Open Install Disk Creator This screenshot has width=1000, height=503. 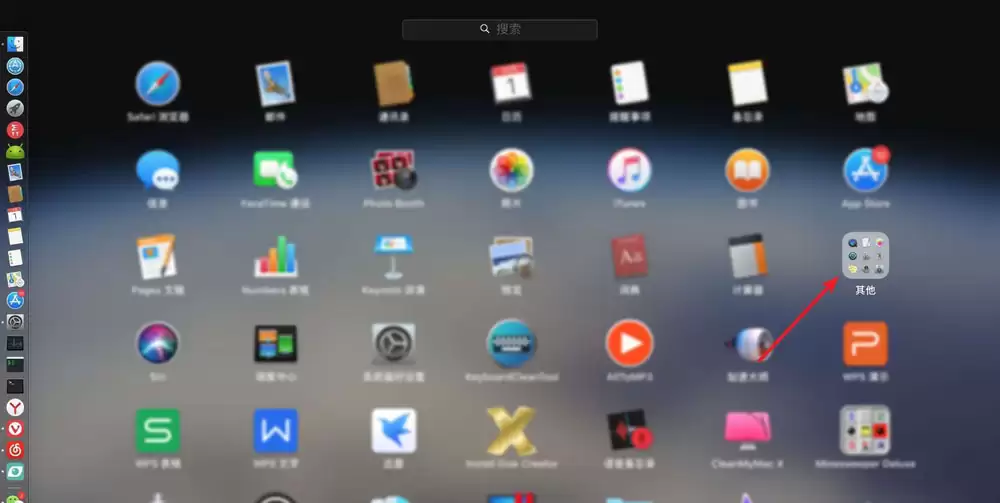[x=511, y=431]
